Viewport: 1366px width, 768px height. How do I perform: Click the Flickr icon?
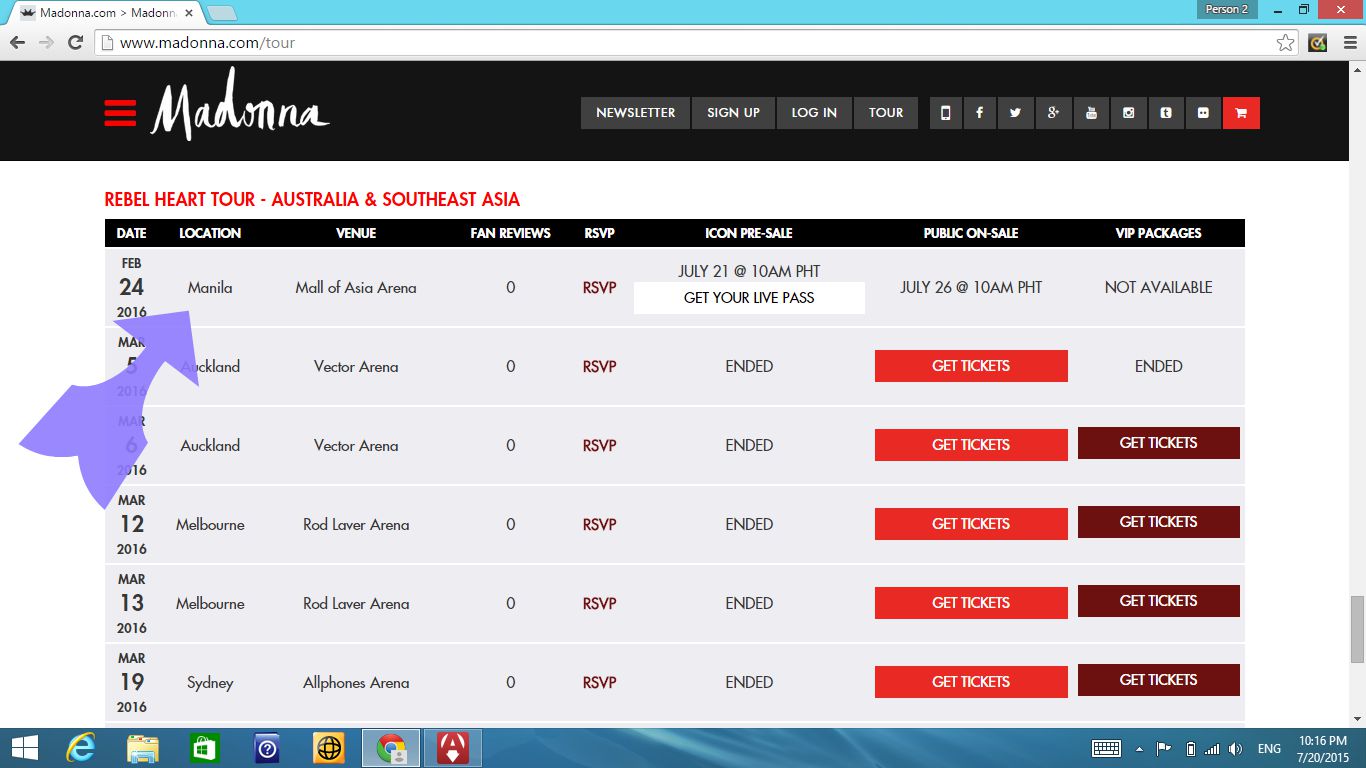(1203, 113)
